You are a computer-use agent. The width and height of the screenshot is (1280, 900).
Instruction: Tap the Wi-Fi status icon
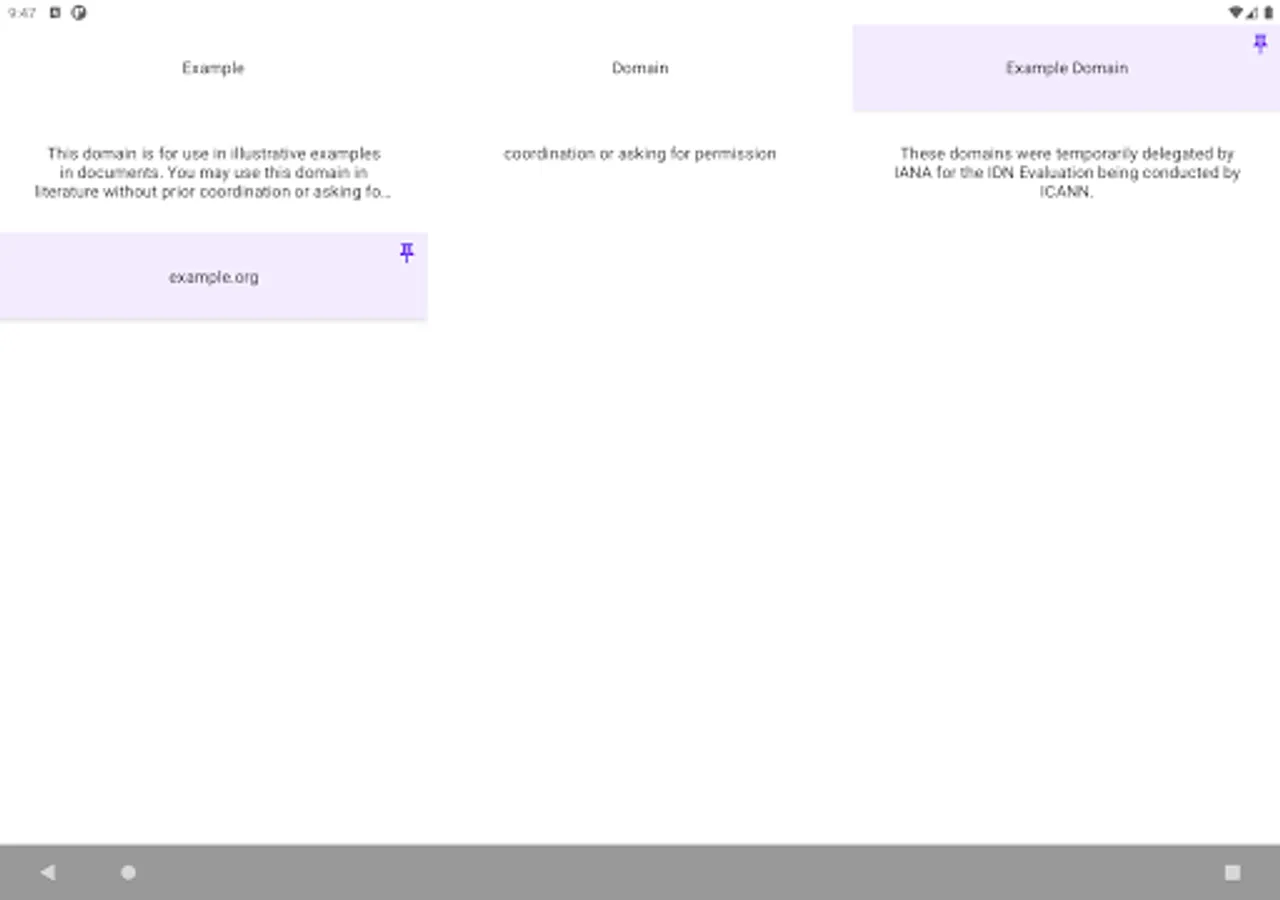pyautogui.click(x=1236, y=13)
